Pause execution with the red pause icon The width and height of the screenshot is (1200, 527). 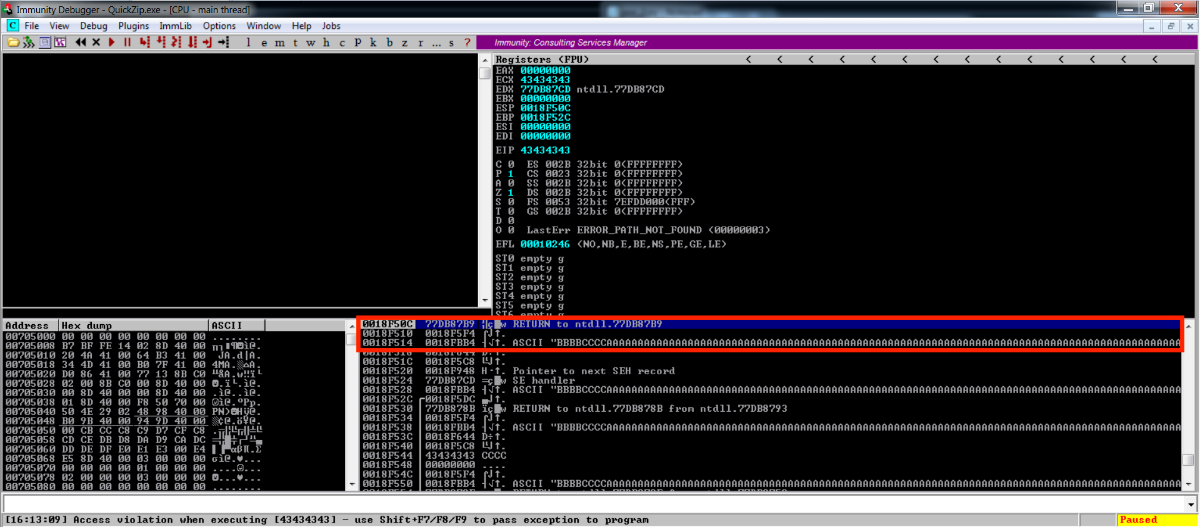[127, 42]
